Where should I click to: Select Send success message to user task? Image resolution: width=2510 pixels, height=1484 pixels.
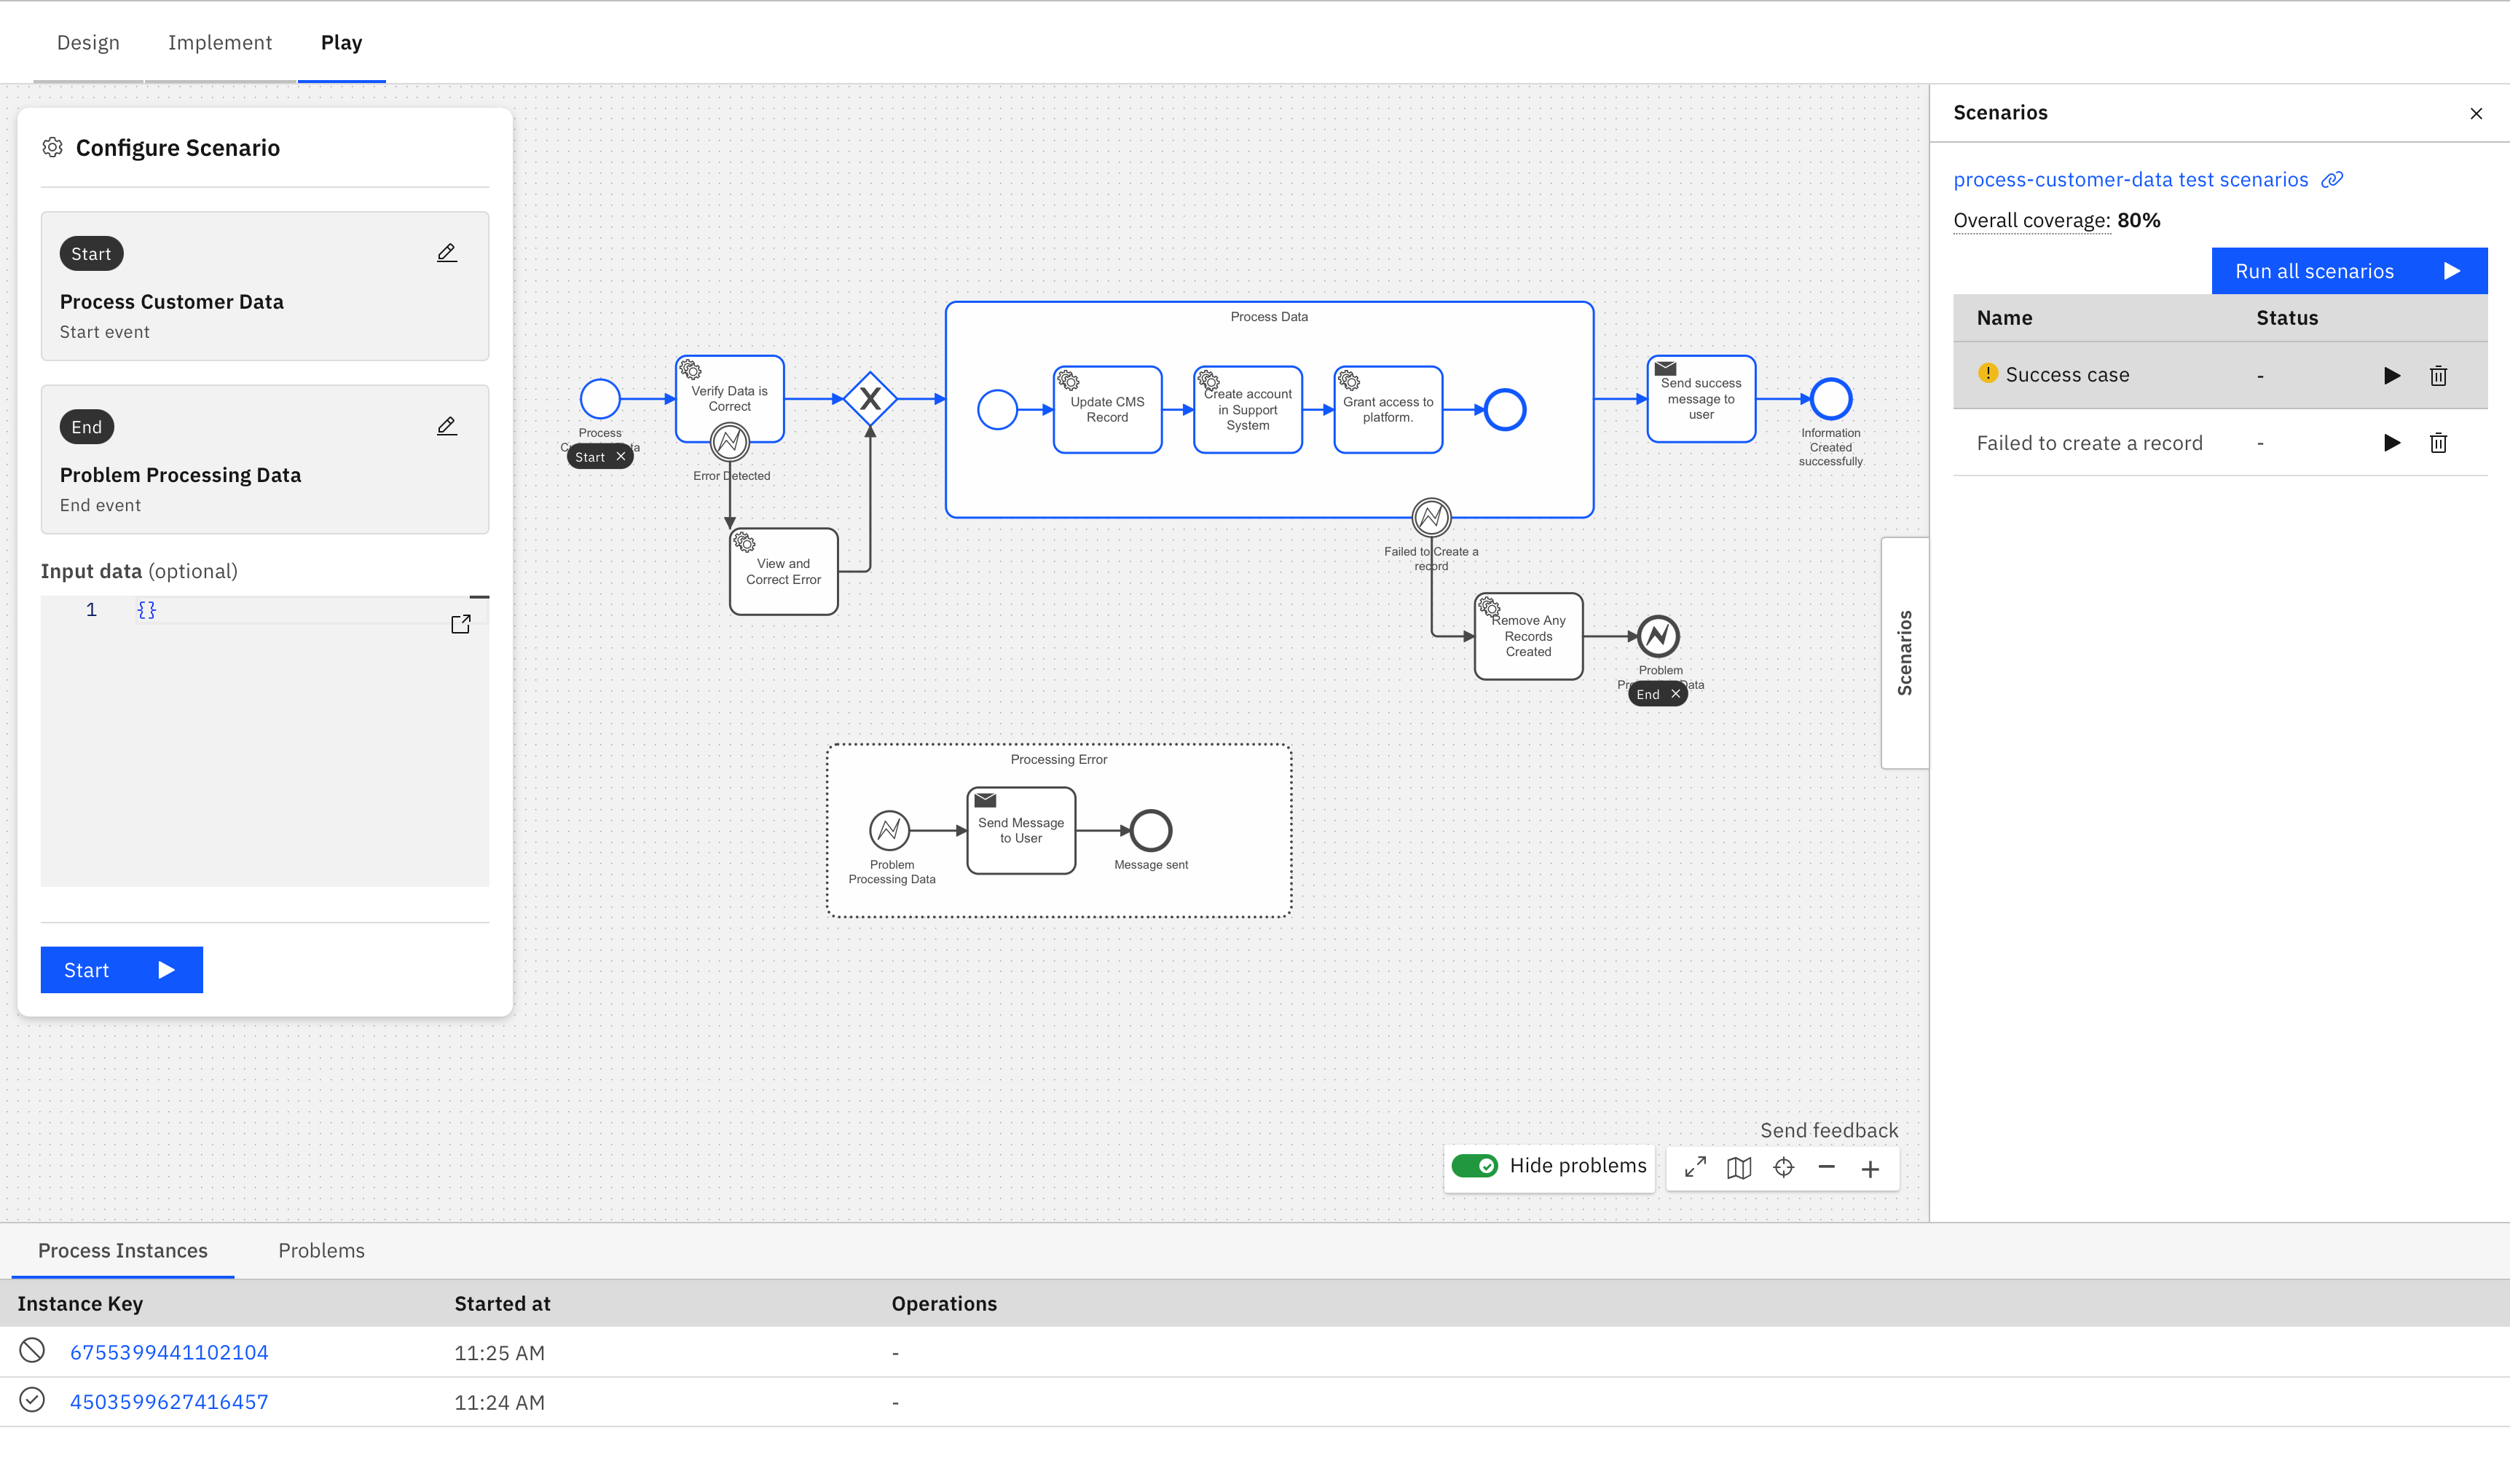[1701, 399]
